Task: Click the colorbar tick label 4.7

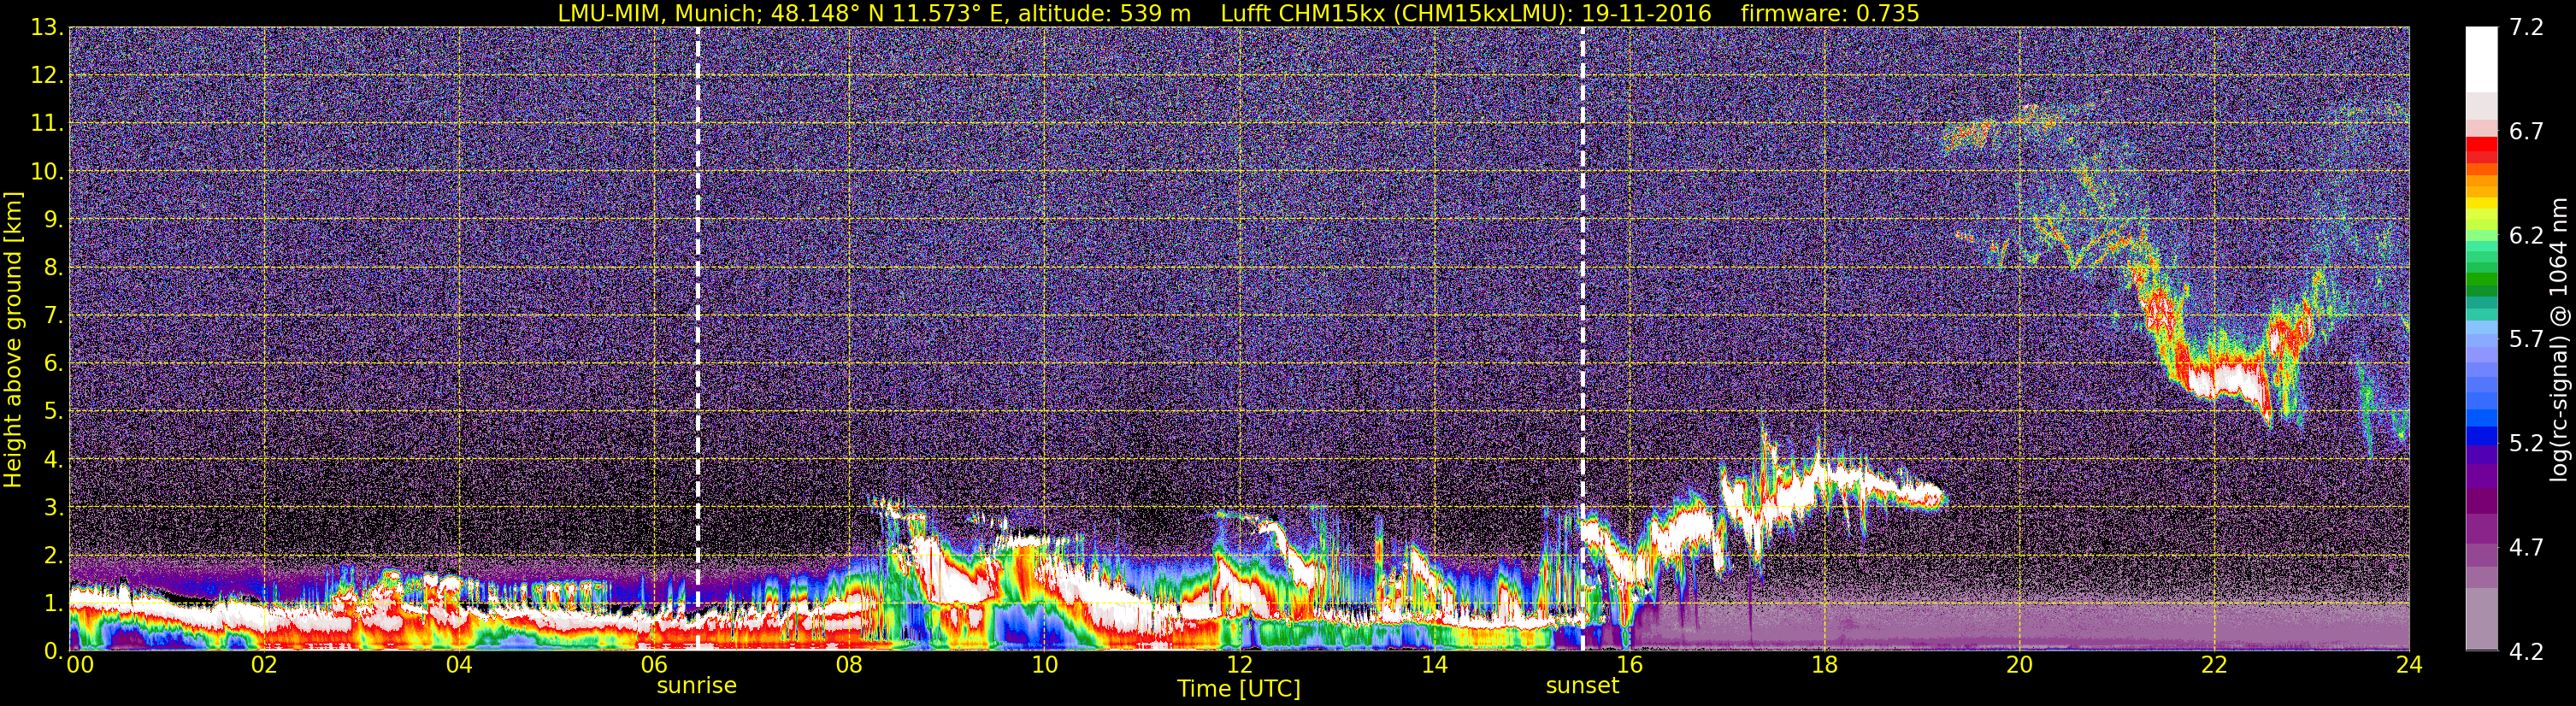Action: pos(2526,547)
